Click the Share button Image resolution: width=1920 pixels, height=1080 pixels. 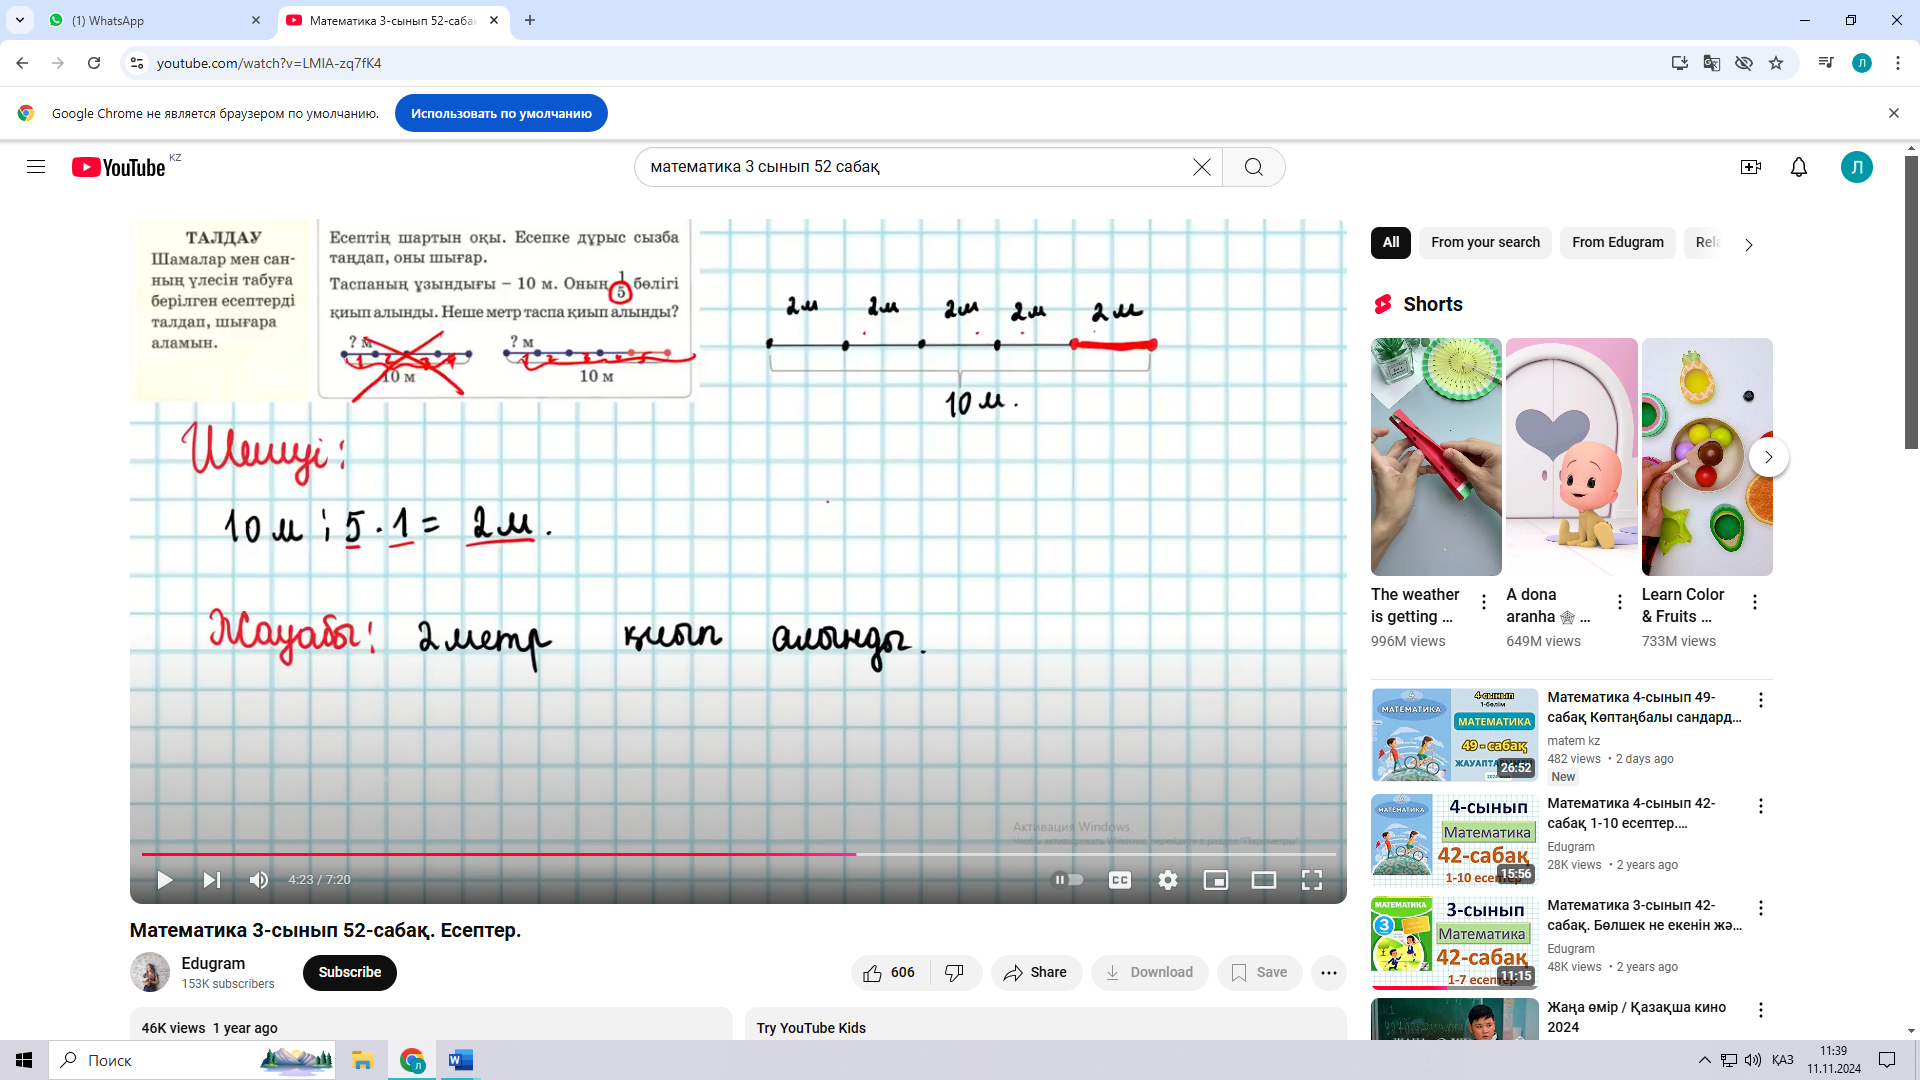pyautogui.click(x=1036, y=972)
